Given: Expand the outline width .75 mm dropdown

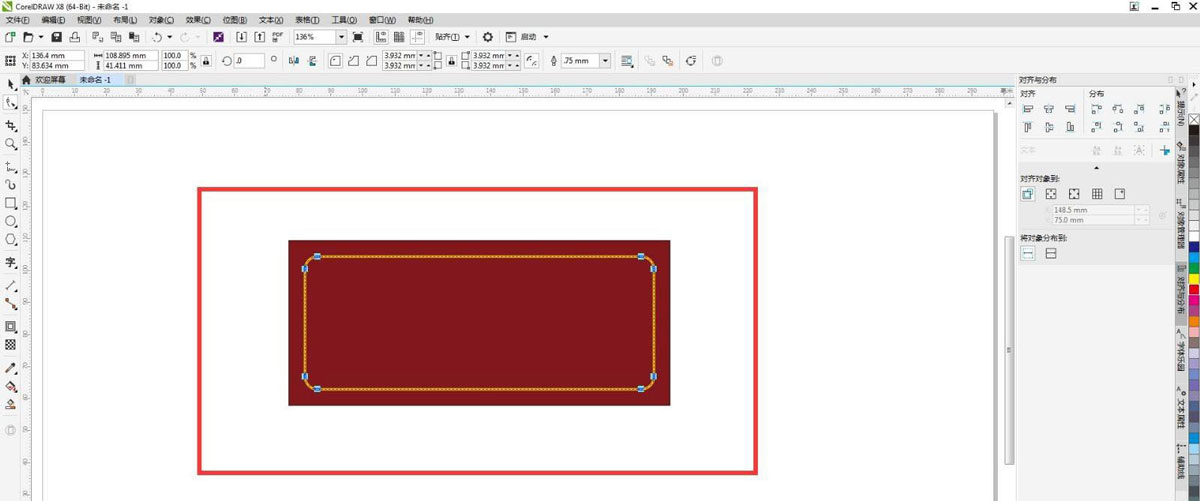Looking at the screenshot, I should [x=605, y=61].
